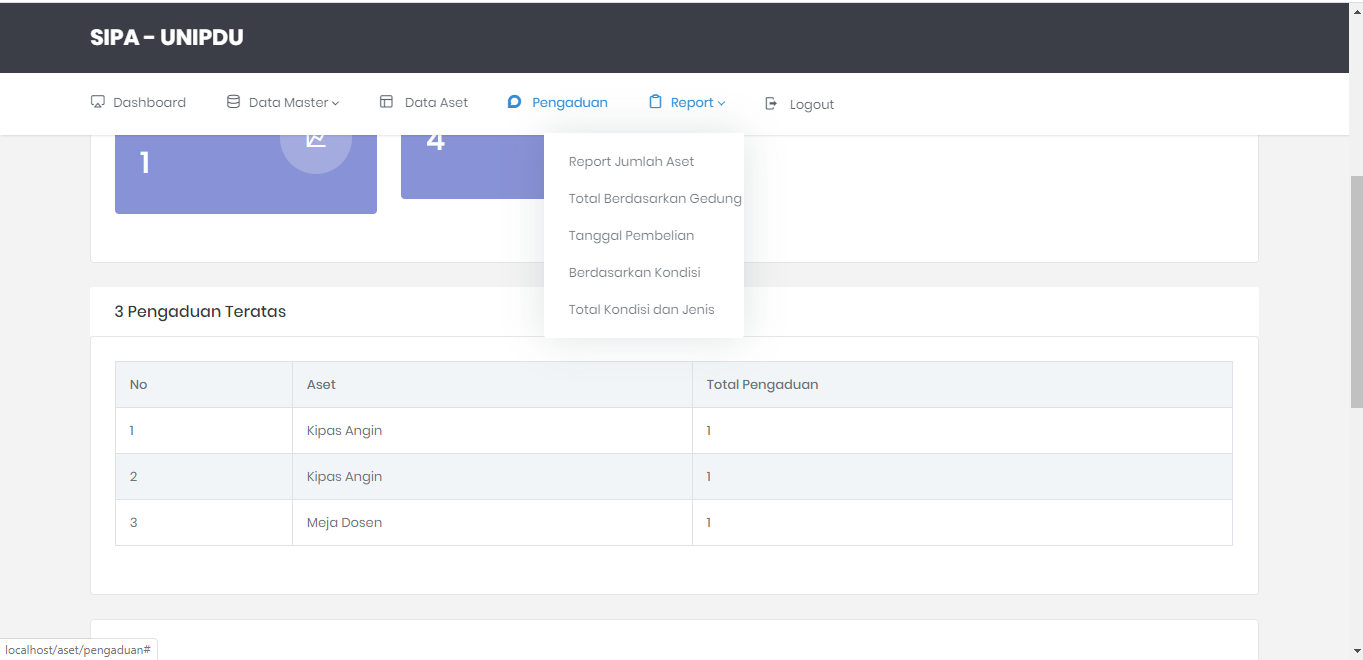Click the Data Master label
This screenshot has height=660, width=1363.
(x=288, y=102)
